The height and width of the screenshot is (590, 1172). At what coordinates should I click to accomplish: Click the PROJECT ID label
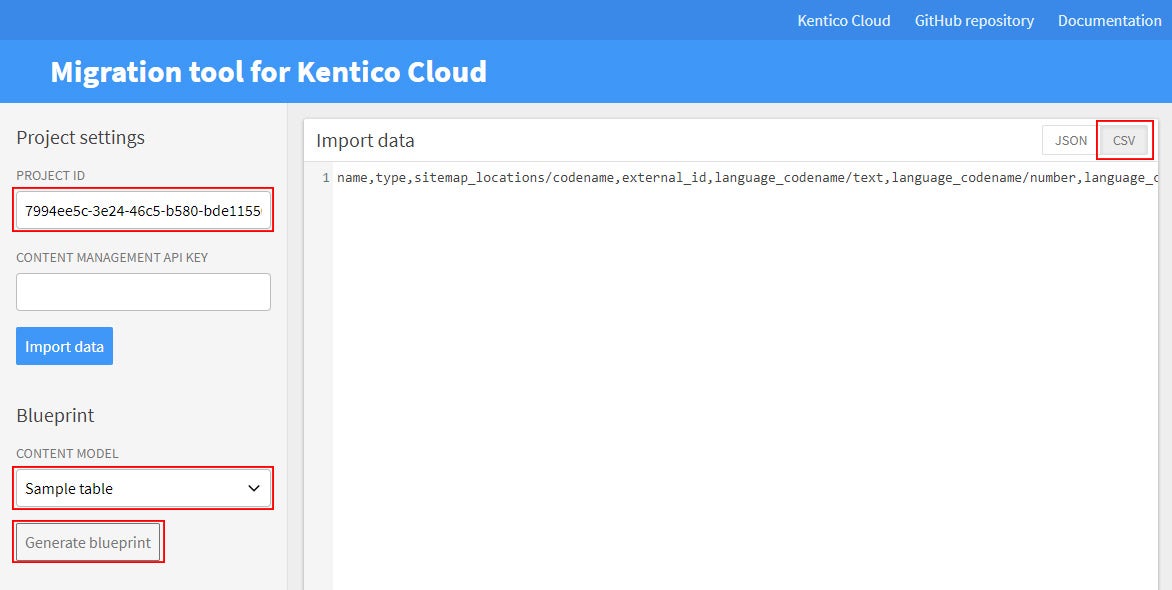pyautogui.click(x=51, y=176)
